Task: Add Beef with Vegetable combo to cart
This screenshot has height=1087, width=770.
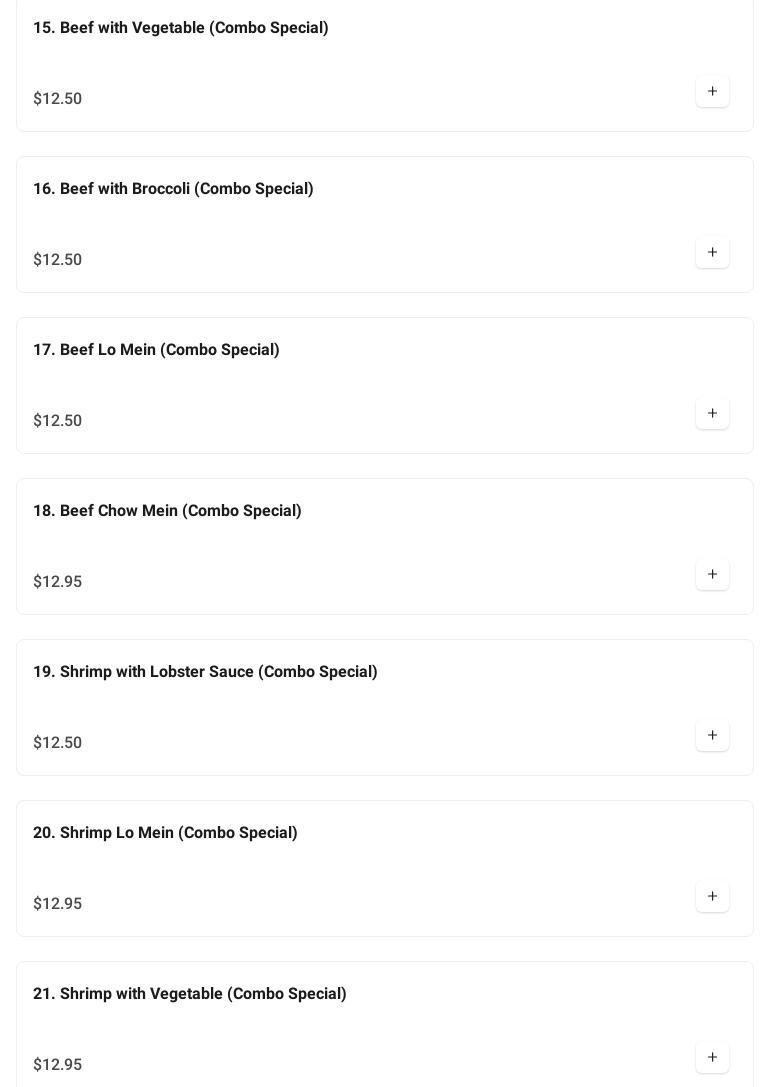Action: pos(712,92)
